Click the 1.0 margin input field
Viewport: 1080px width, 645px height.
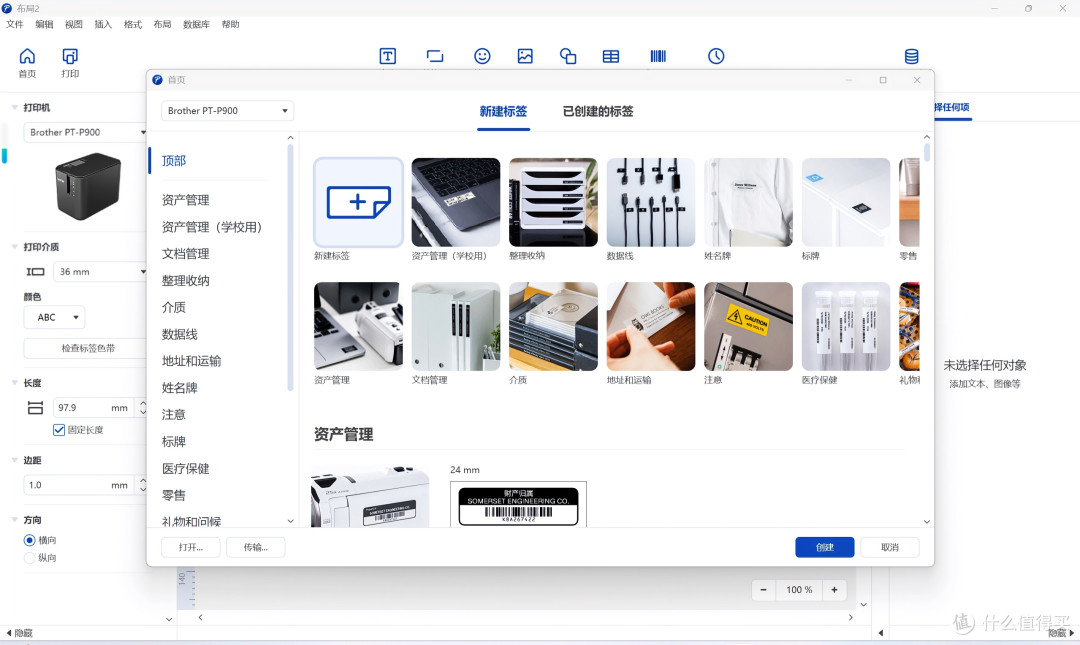point(80,484)
